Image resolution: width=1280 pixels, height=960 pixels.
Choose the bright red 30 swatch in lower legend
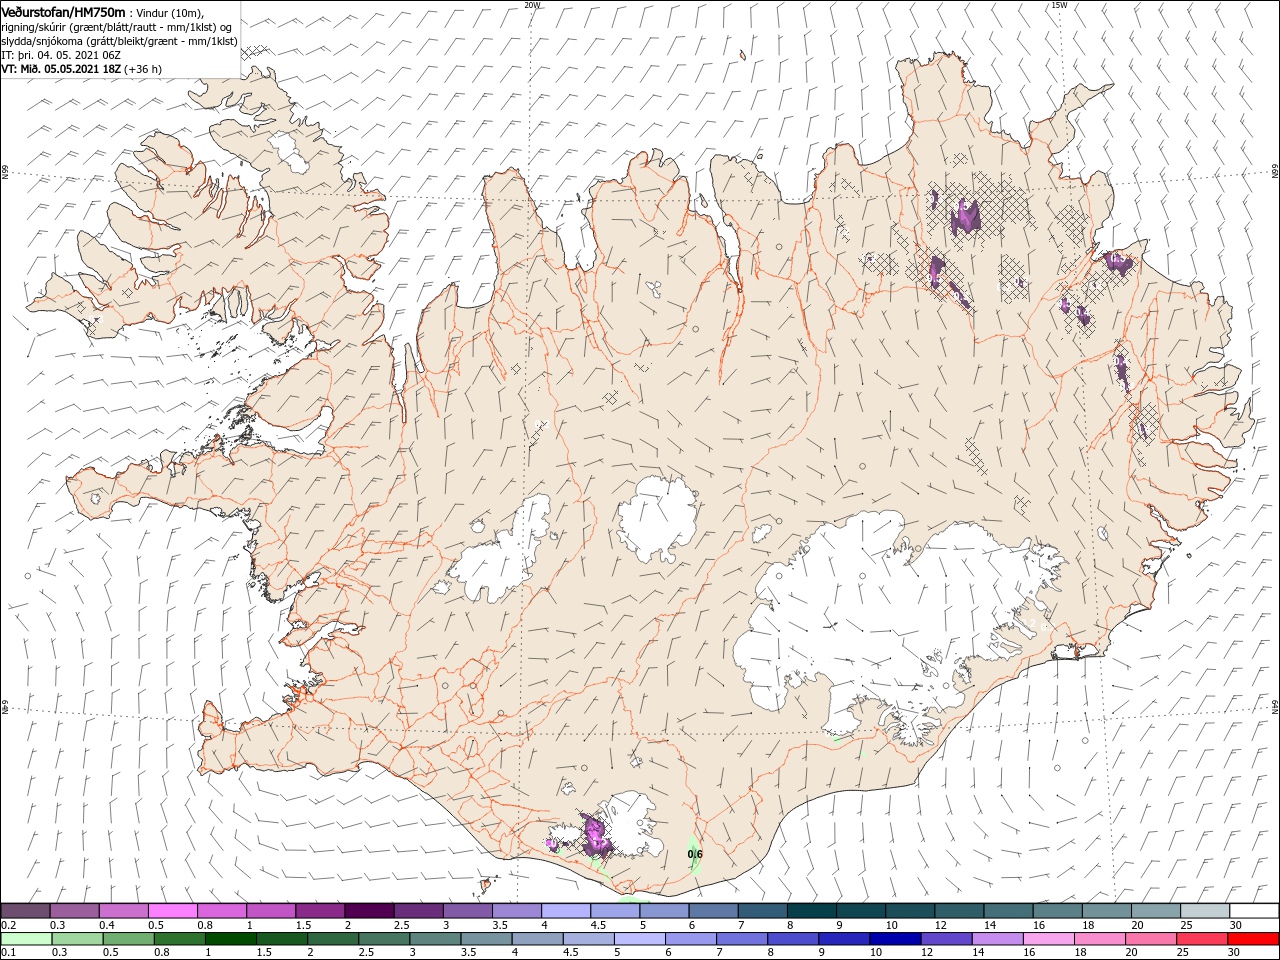[1253, 939]
